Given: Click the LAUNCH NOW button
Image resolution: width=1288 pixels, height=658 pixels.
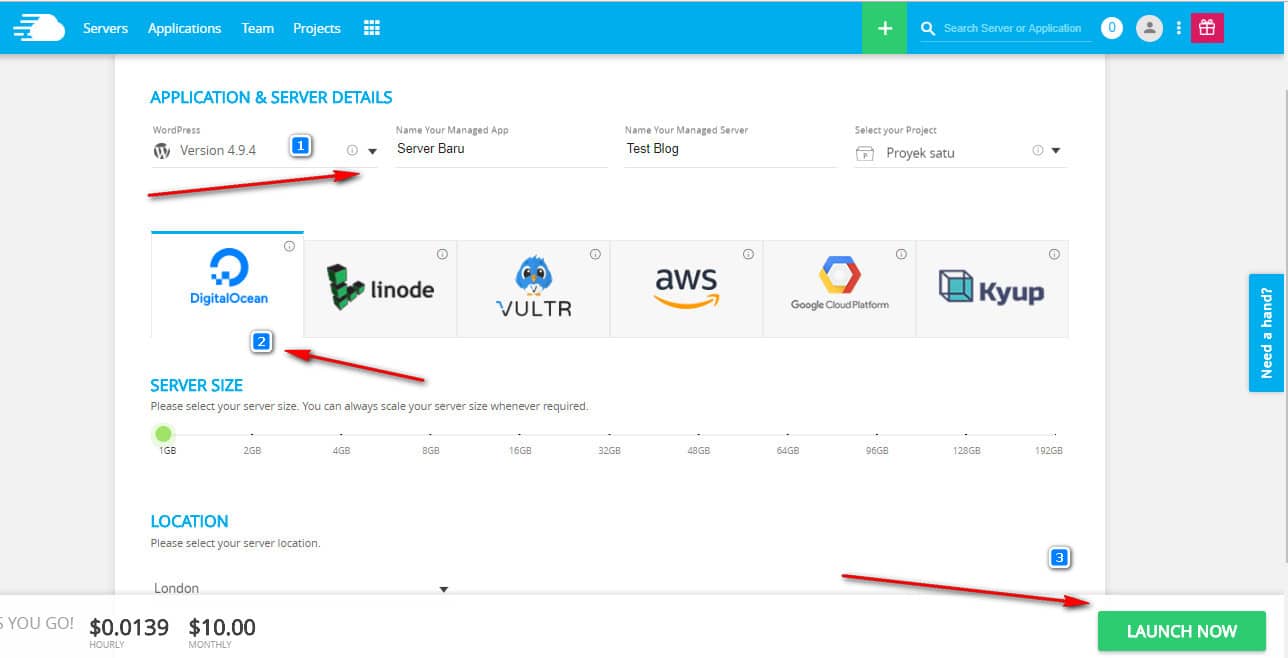Looking at the screenshot, I should [1182, 631].
